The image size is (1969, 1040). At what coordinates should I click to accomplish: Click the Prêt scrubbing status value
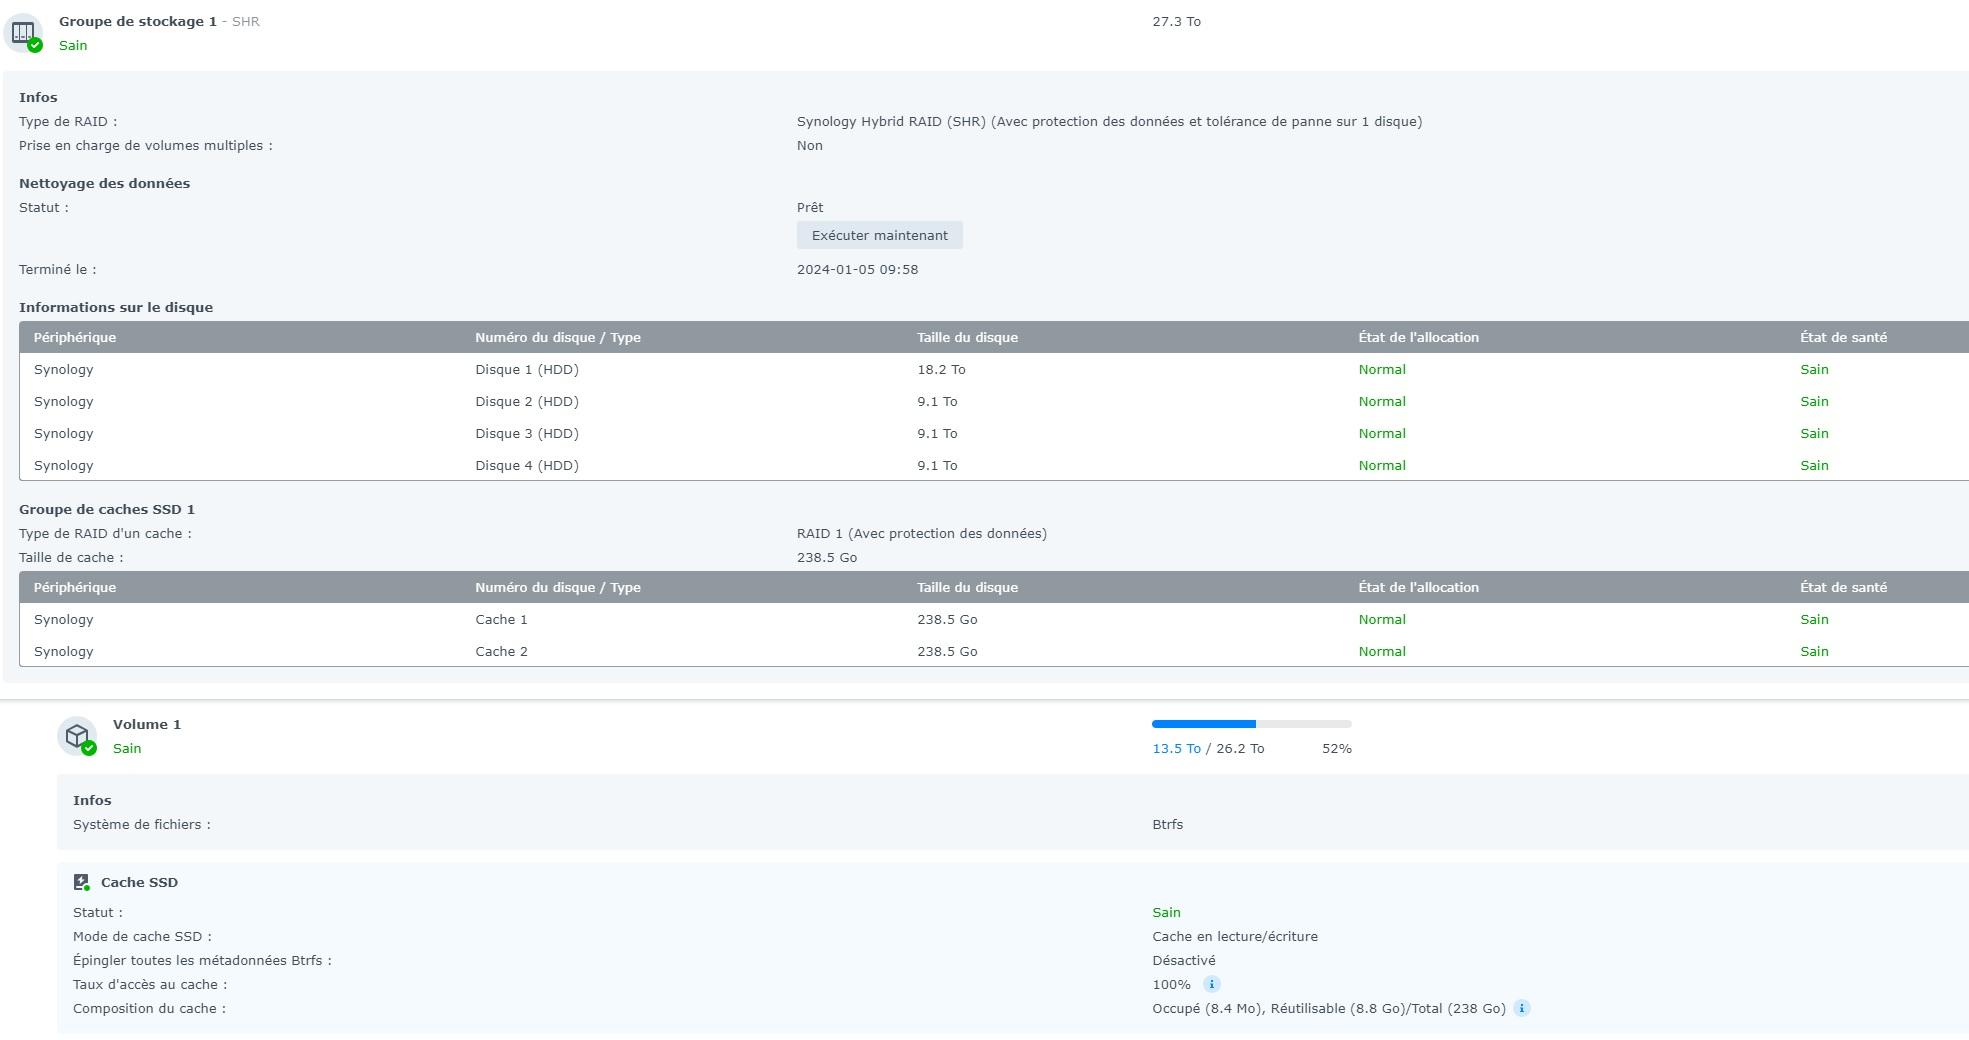810,207
